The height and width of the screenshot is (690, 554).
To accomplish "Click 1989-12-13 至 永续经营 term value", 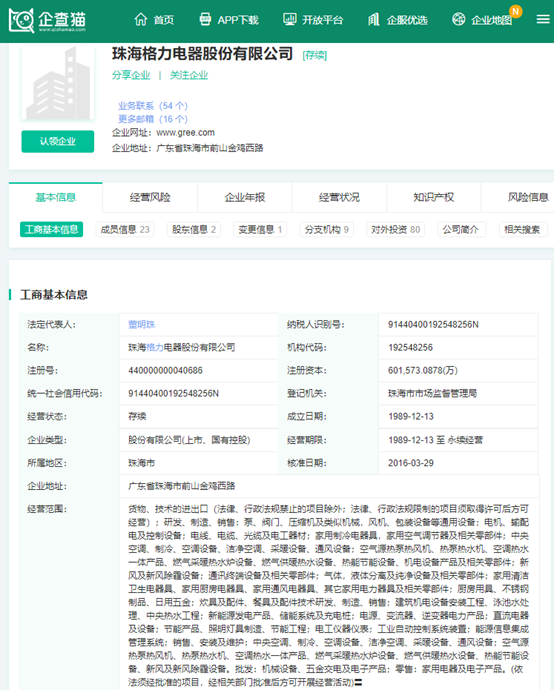I will coord(435,440).
